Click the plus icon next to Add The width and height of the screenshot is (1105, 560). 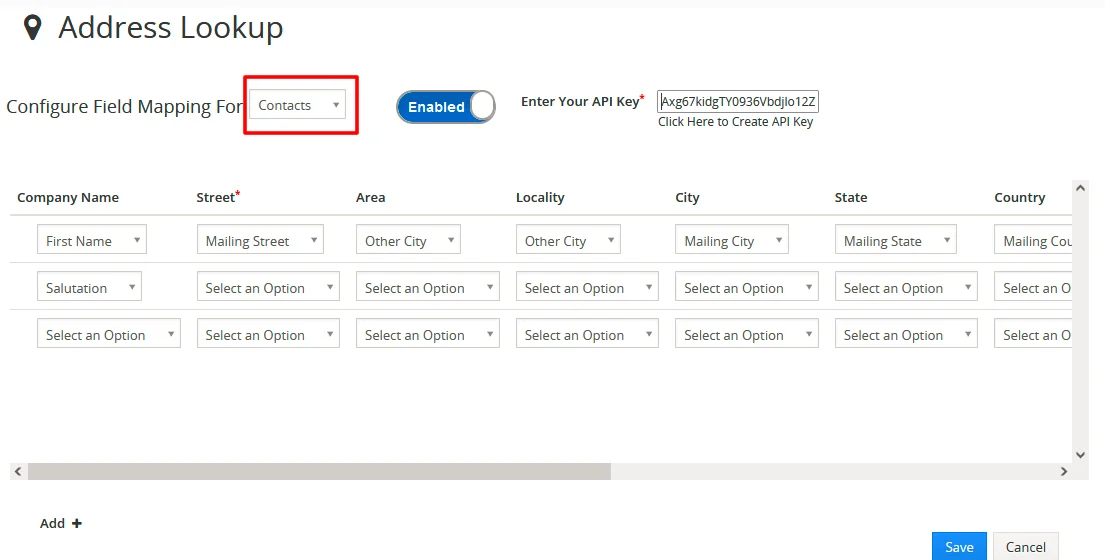click(77, 523)
